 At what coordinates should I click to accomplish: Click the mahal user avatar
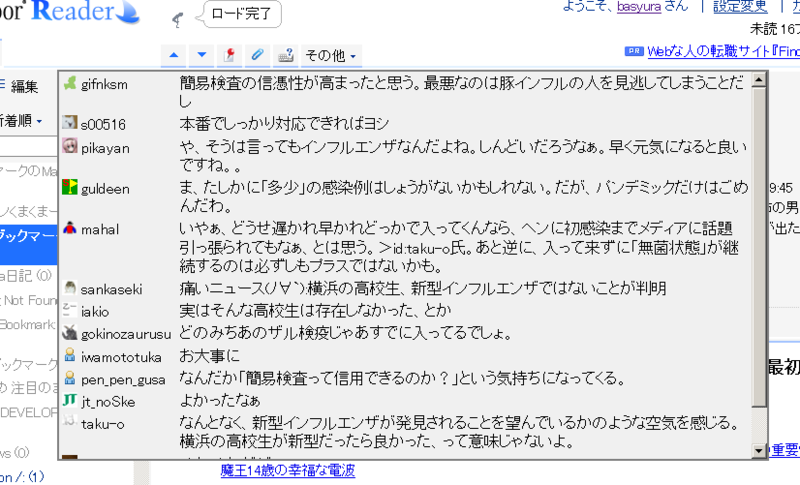69,228
